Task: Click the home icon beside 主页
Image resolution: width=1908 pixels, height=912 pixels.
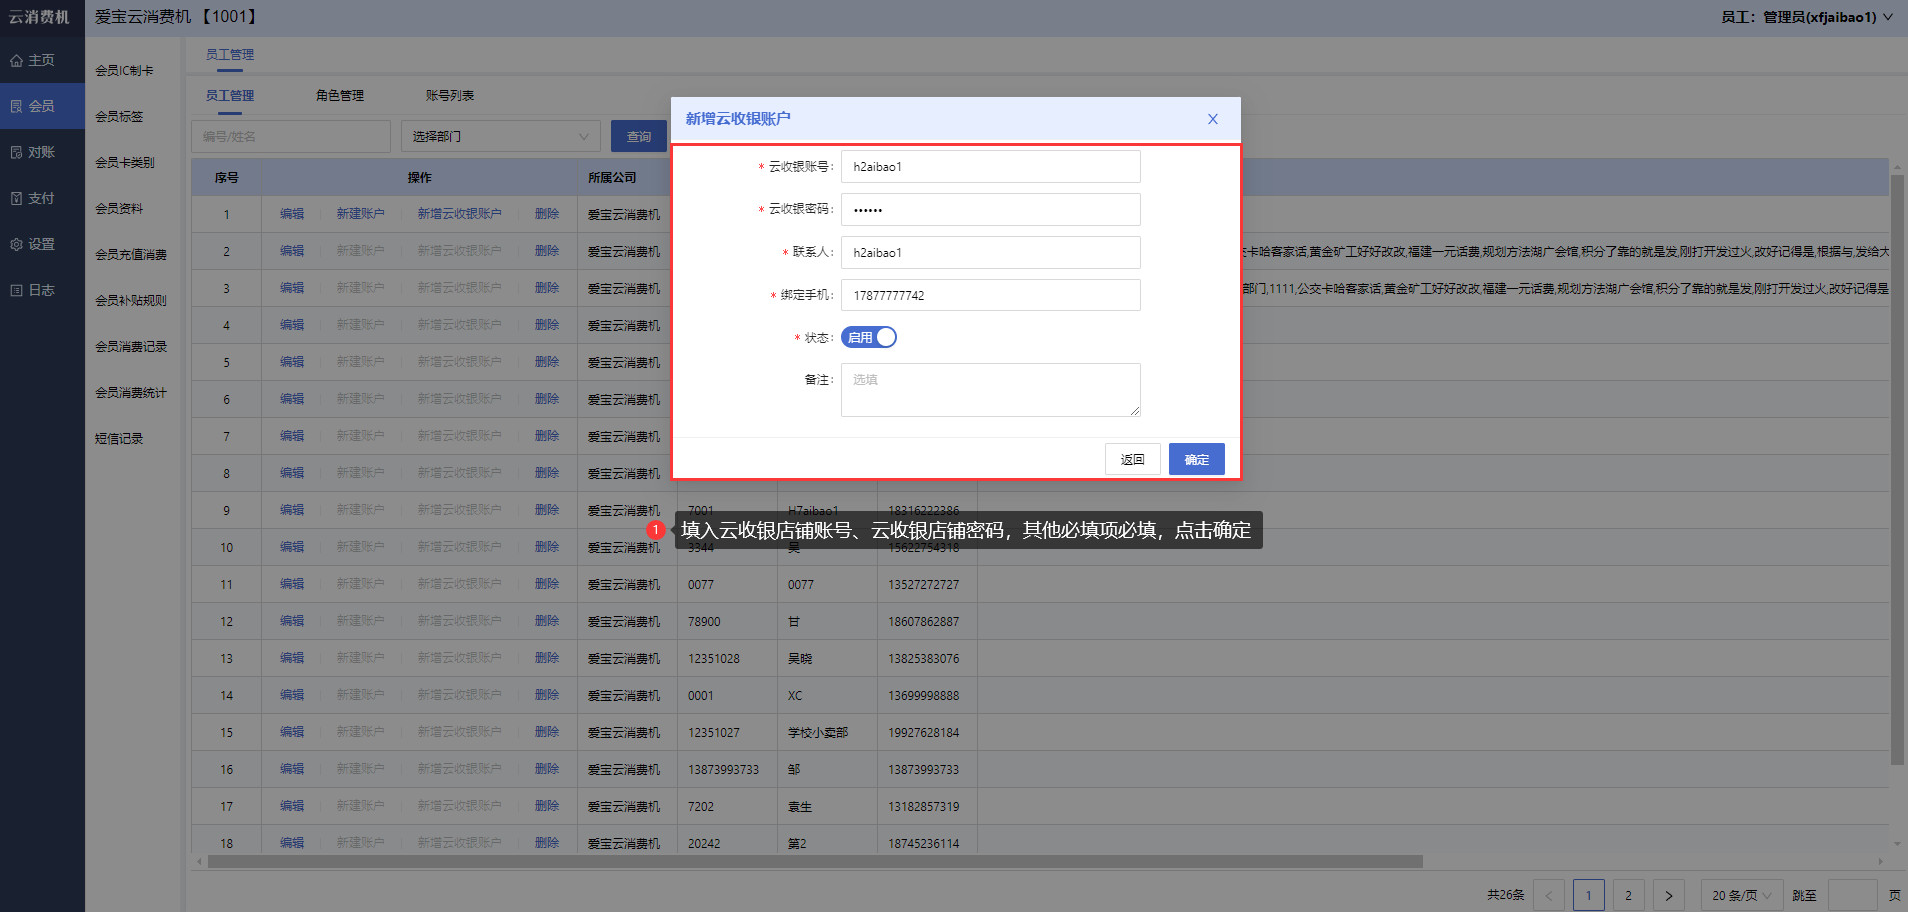Action: pyautogui.click(x=16, y=61)
